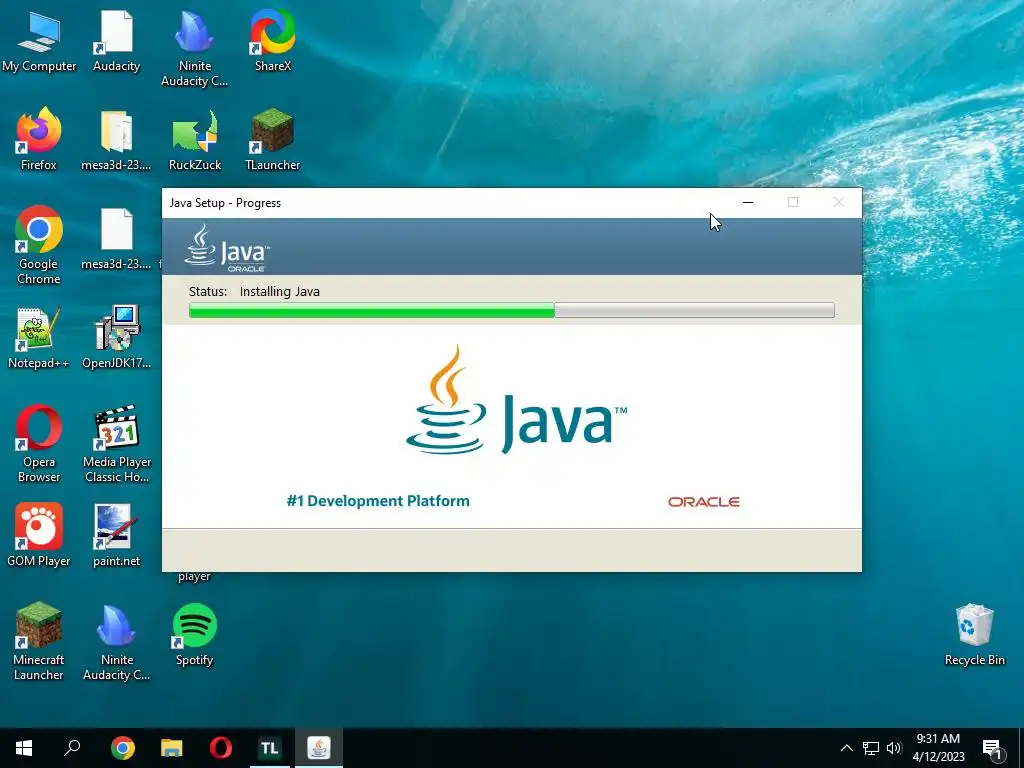Open Opera from the taskbar
1024x768 pixels.
[221, 748]
